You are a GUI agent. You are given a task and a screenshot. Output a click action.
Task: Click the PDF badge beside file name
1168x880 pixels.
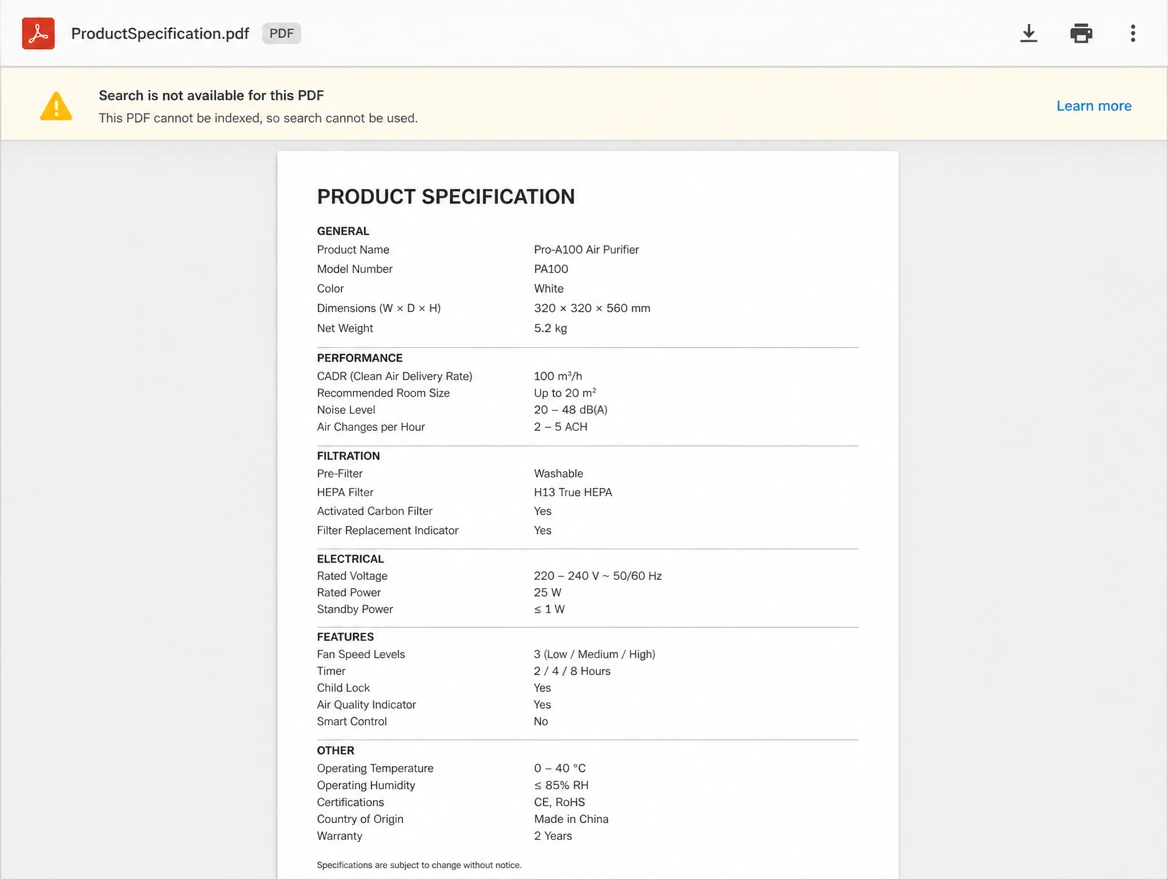click(x=282, y=34)
